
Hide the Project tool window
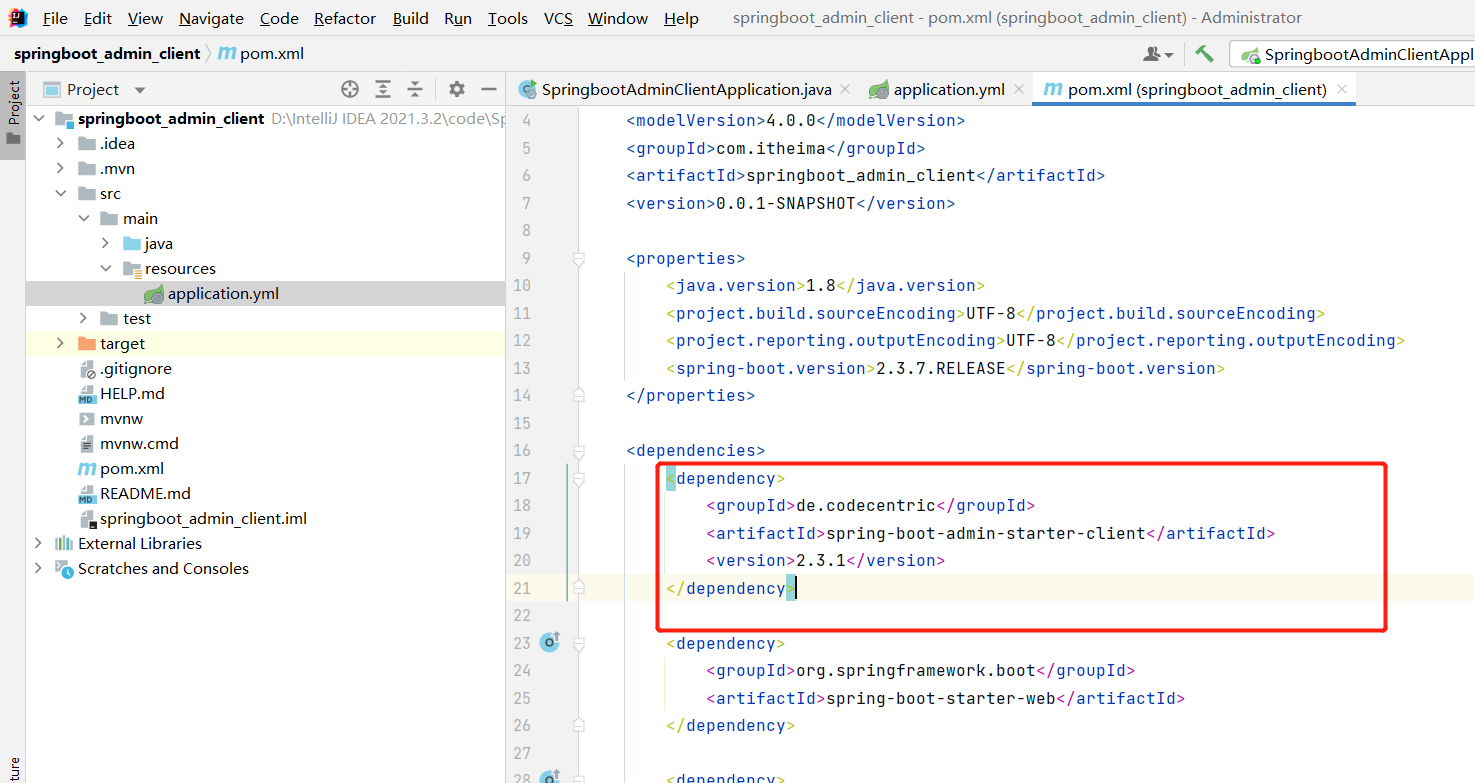(x=489, y=89)
